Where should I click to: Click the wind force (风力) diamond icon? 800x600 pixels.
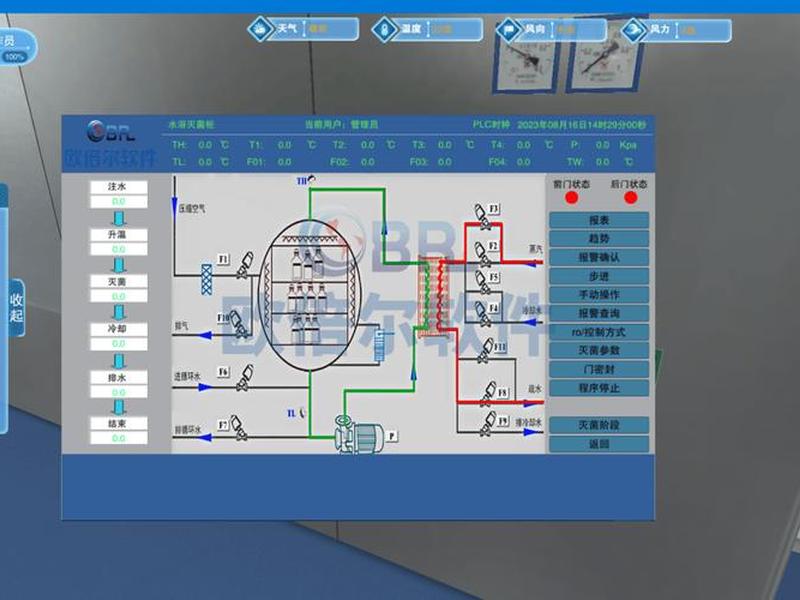[634, 30]
